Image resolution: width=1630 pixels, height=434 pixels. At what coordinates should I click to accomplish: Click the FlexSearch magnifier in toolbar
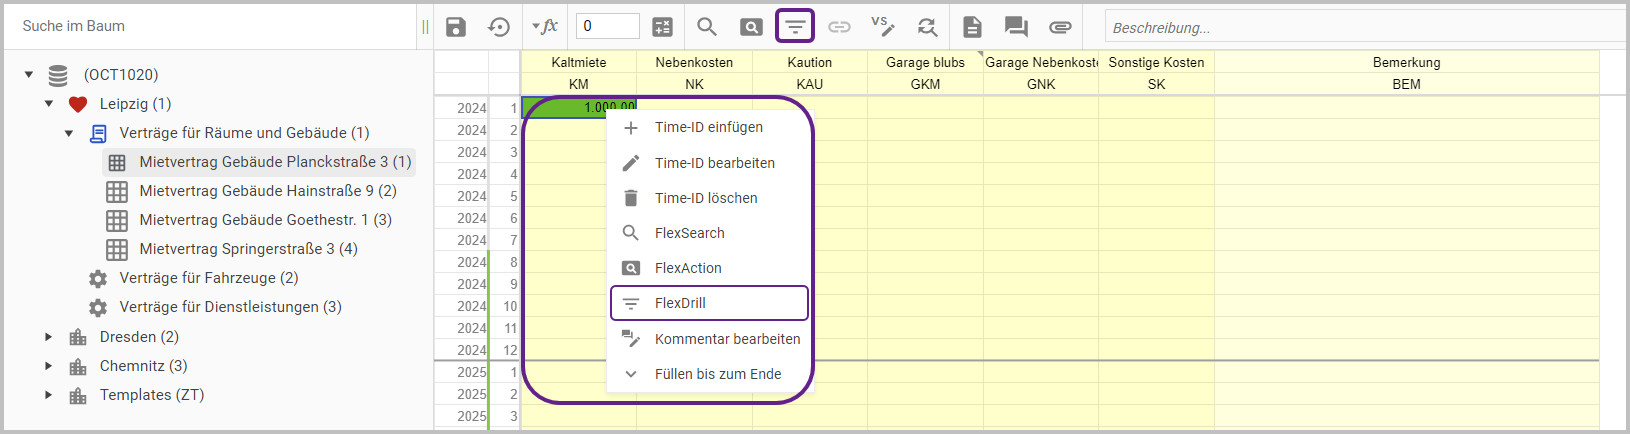[x=707, y=27]
